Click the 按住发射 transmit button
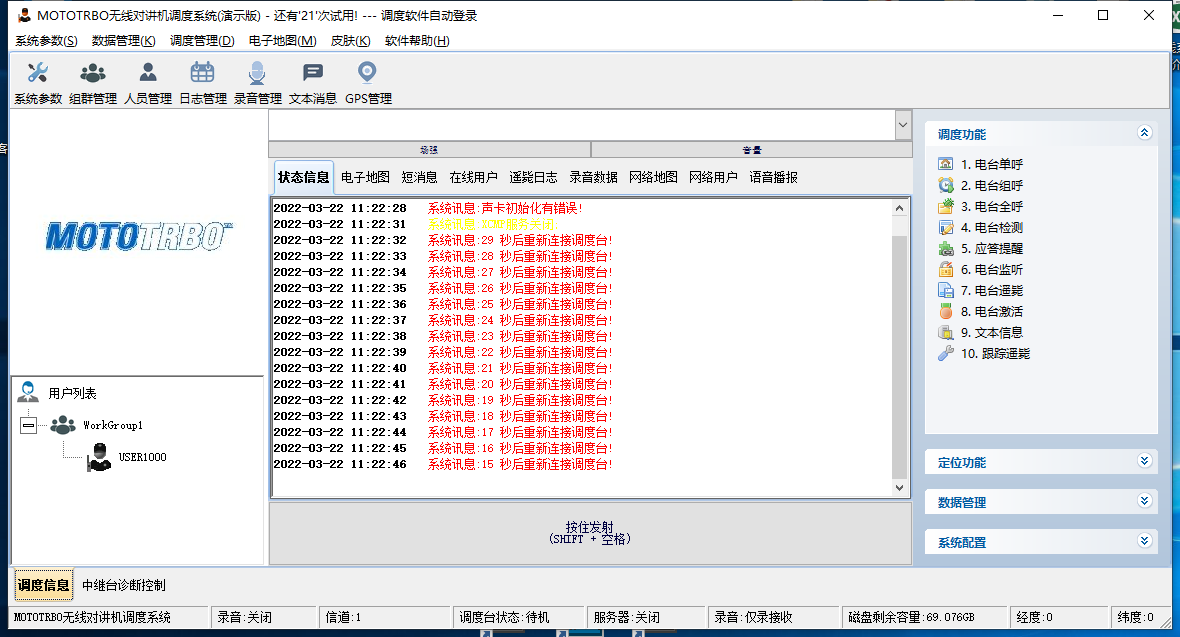 tap(590, 533)
